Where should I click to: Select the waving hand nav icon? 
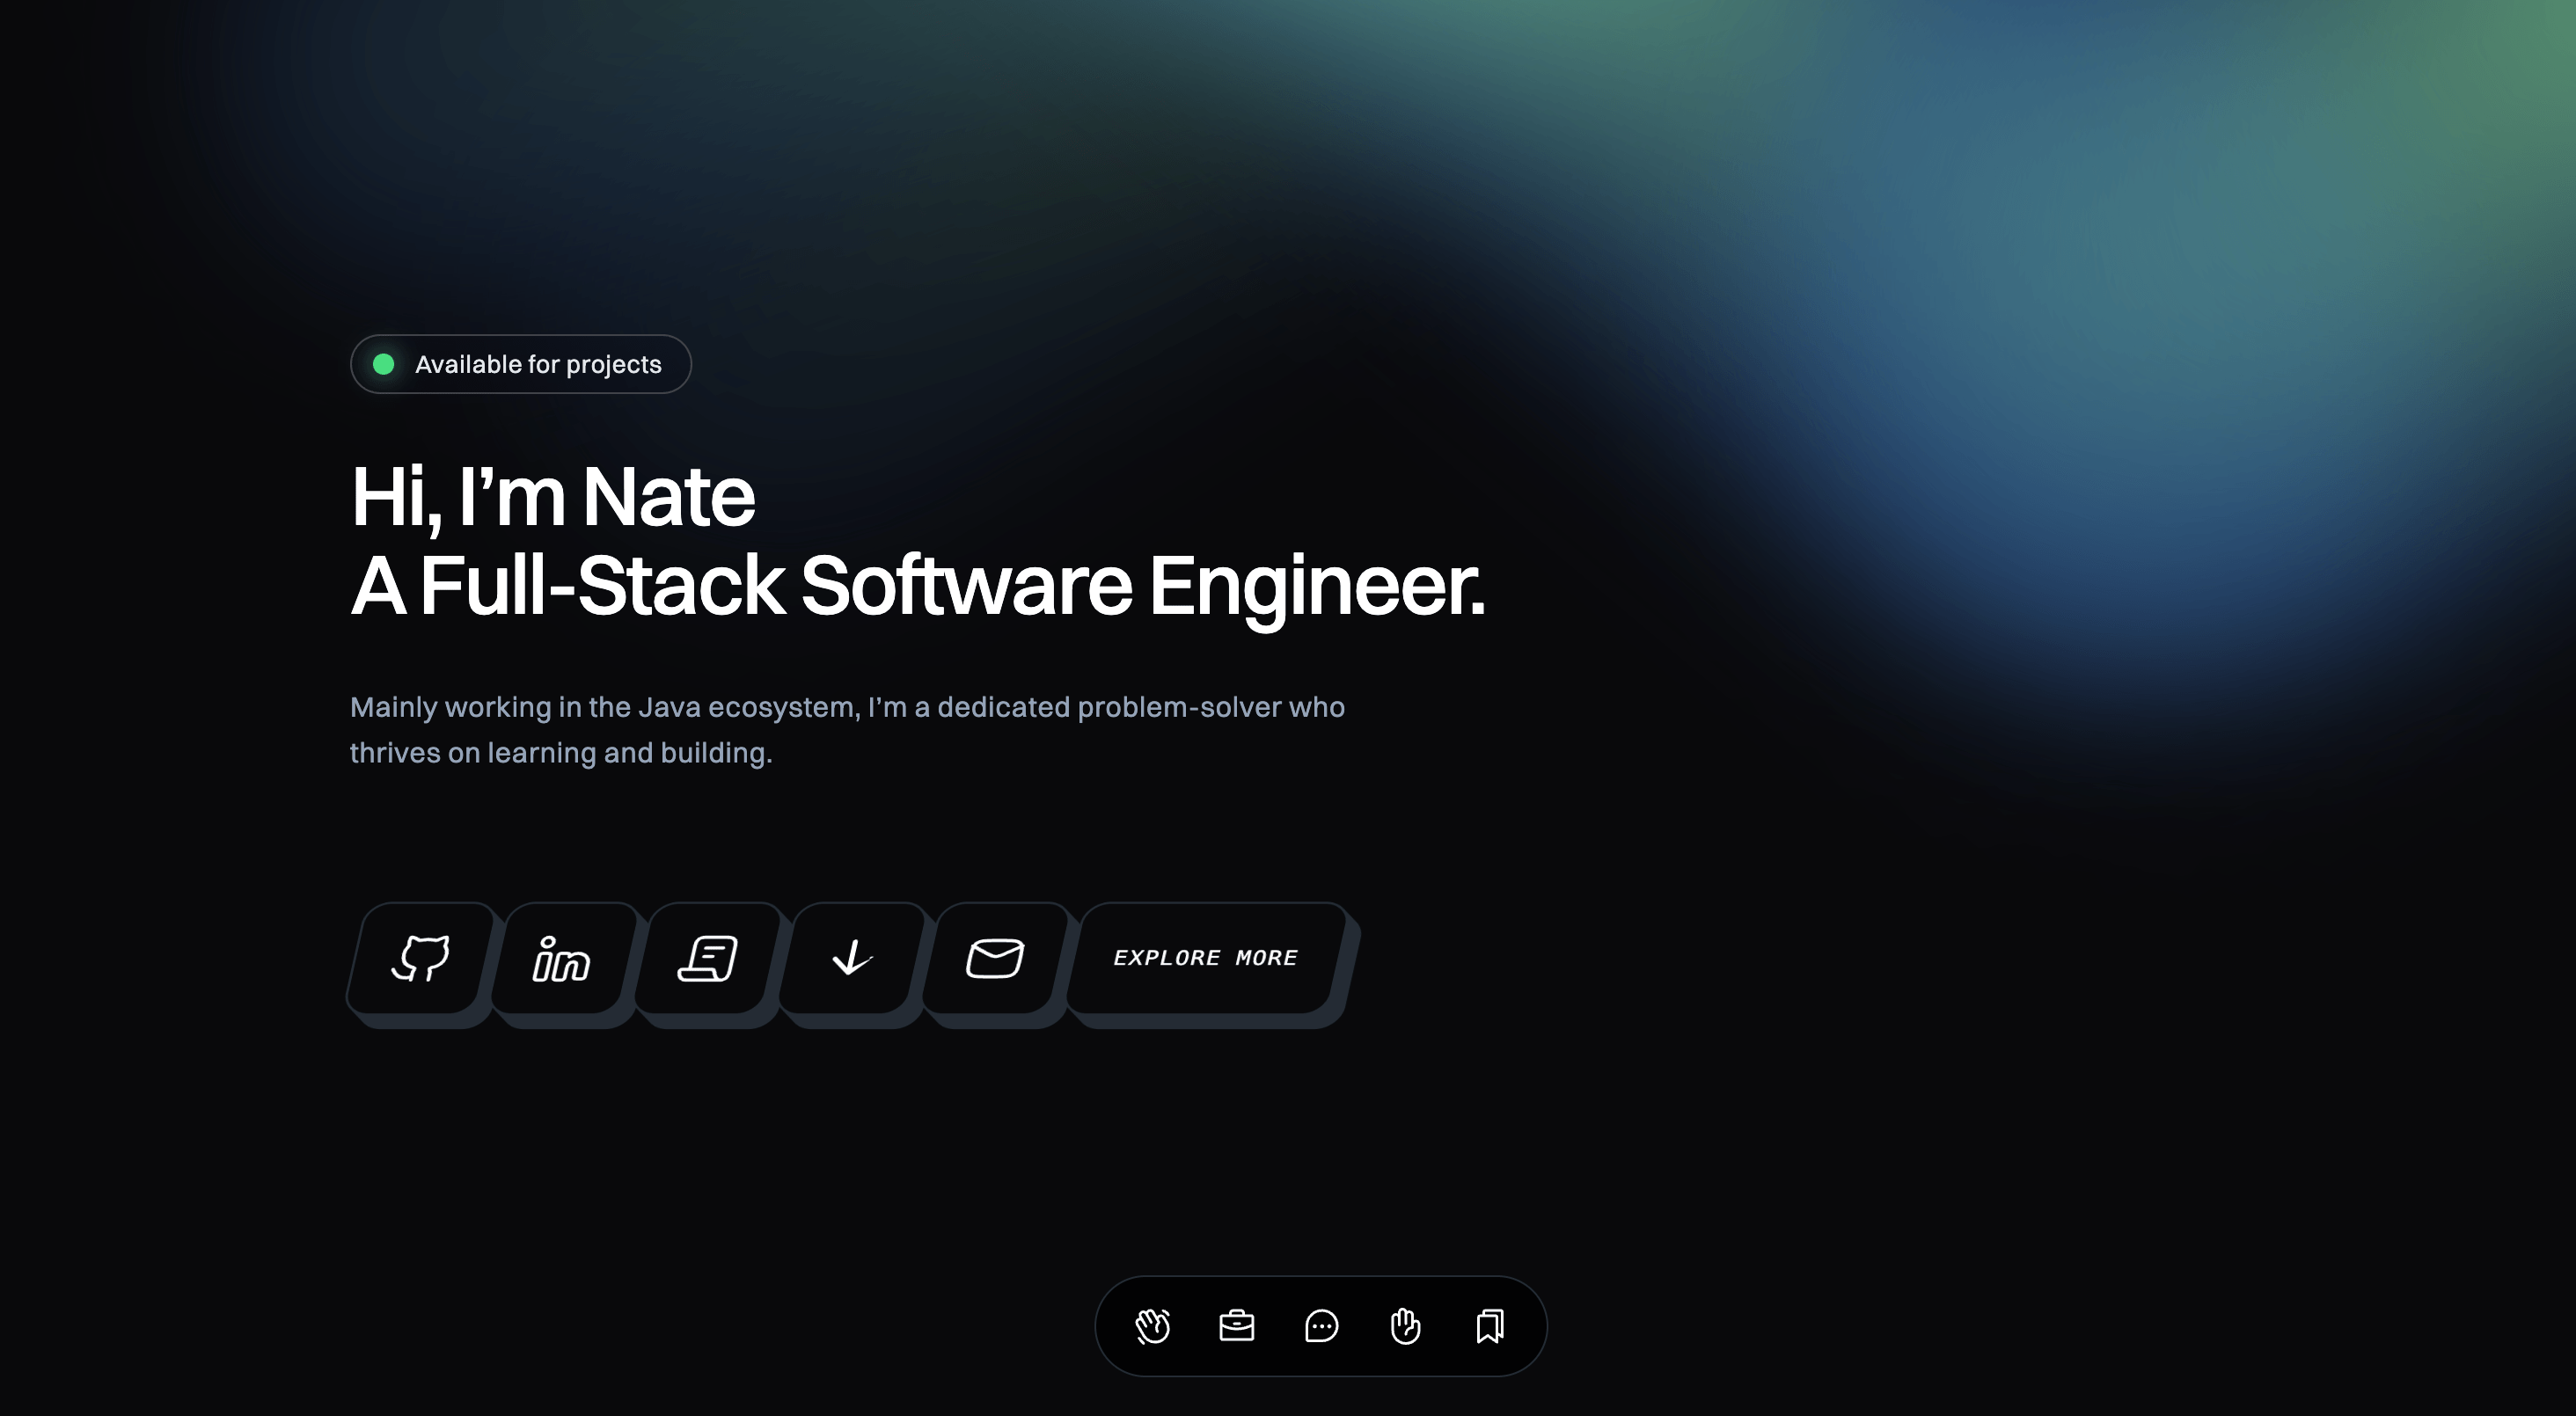point(1153,1326)
